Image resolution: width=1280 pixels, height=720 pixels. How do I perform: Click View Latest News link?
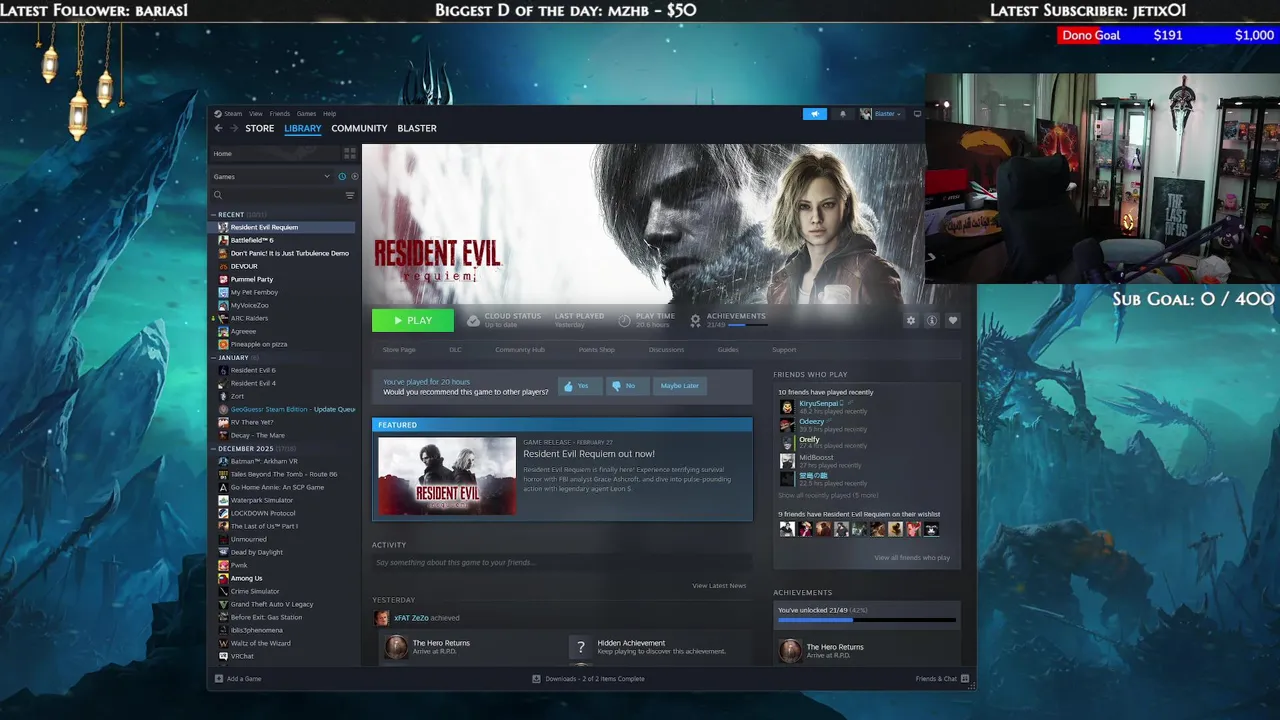719,586
